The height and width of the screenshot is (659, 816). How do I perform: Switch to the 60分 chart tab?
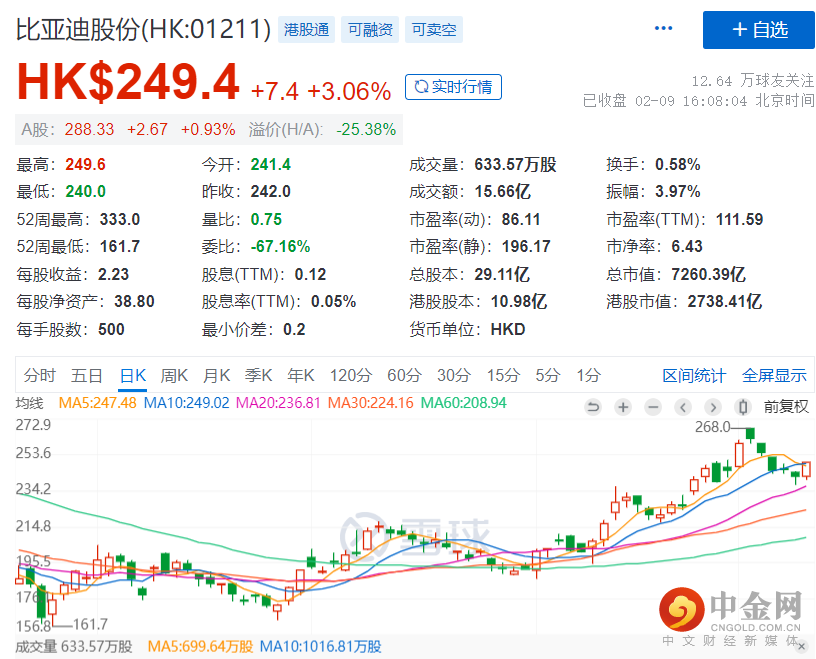404,376
